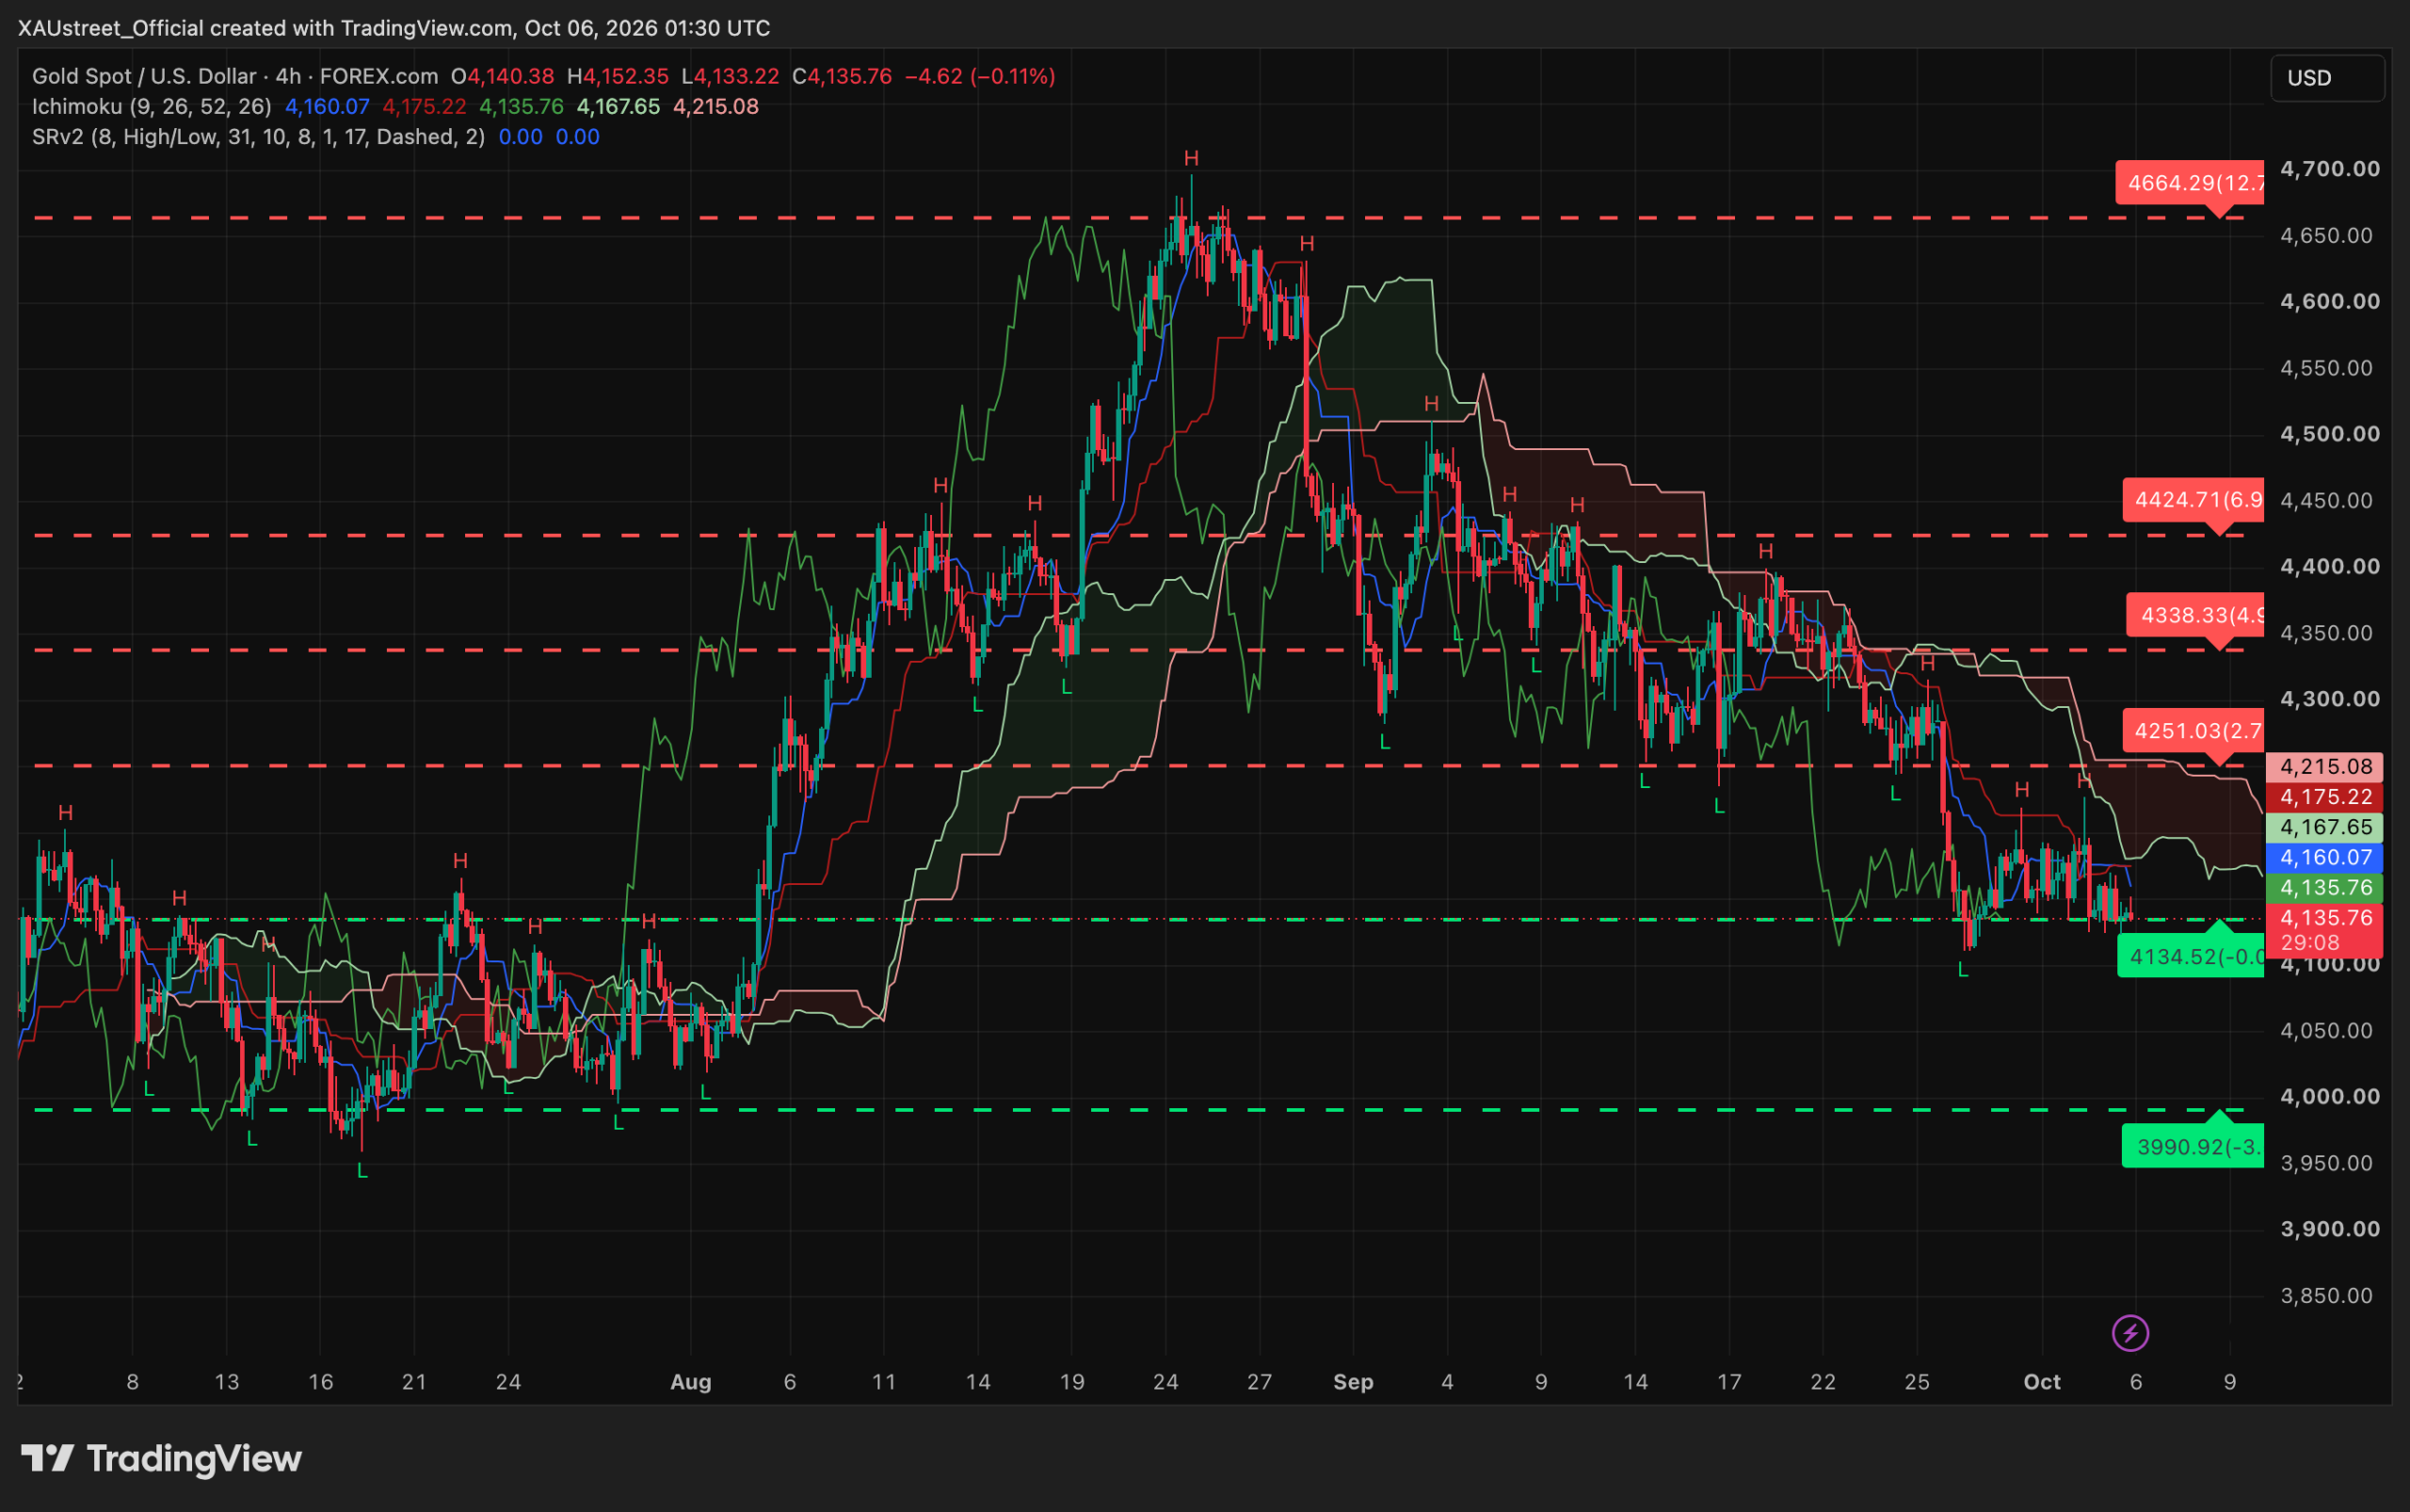Click the 3,900.00 price axis label
Image resolution: width=2410 pixels, height=1512 pixels.
click(2330, 1229)
